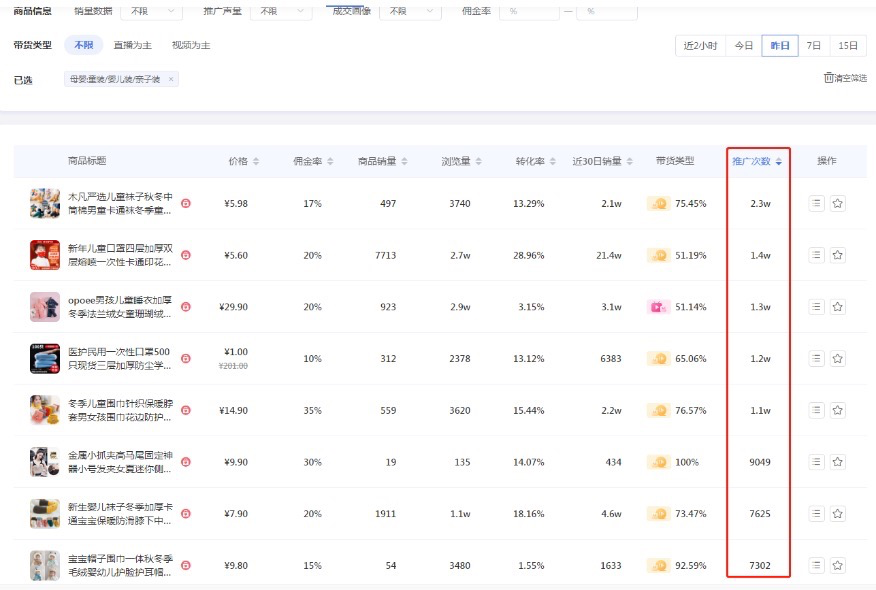This screenshot has height=590, width=876.
Task: Click red shop icon beside 新年儿童口罩
Action: [186, 255]
